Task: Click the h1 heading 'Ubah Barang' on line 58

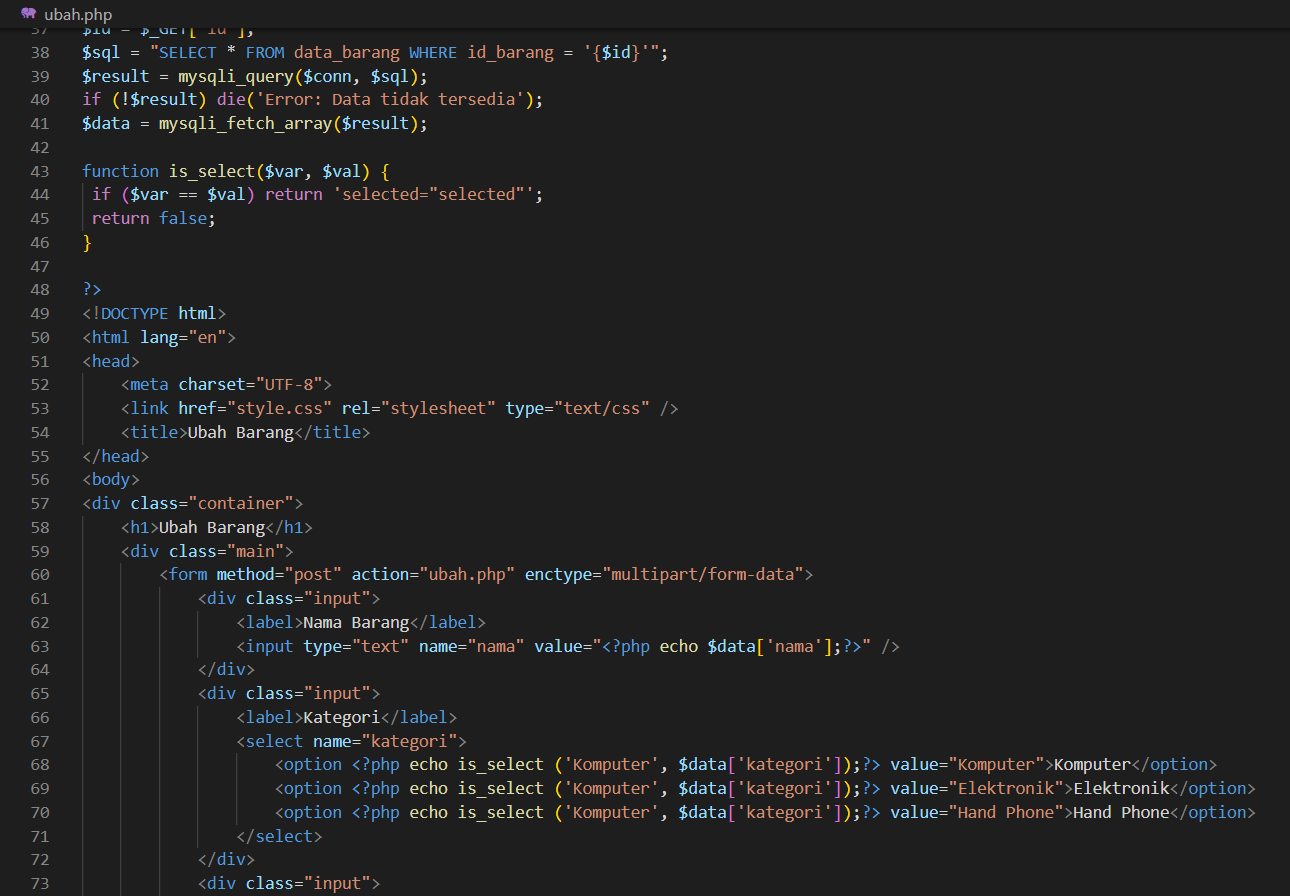Action: [x=212, y=526]
